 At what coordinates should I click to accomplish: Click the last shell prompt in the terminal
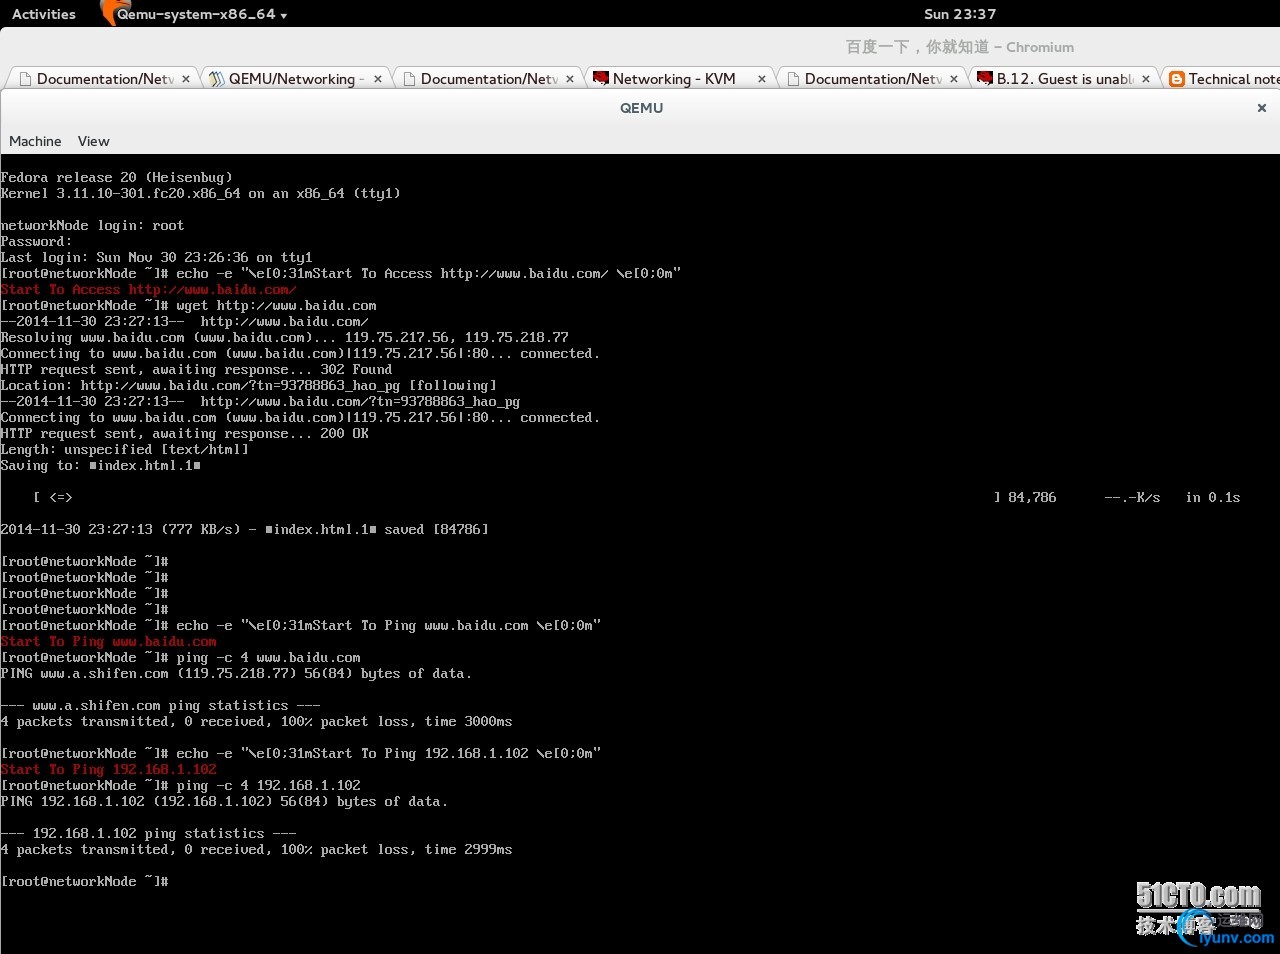pyautogui.click(x=85, y=882)
